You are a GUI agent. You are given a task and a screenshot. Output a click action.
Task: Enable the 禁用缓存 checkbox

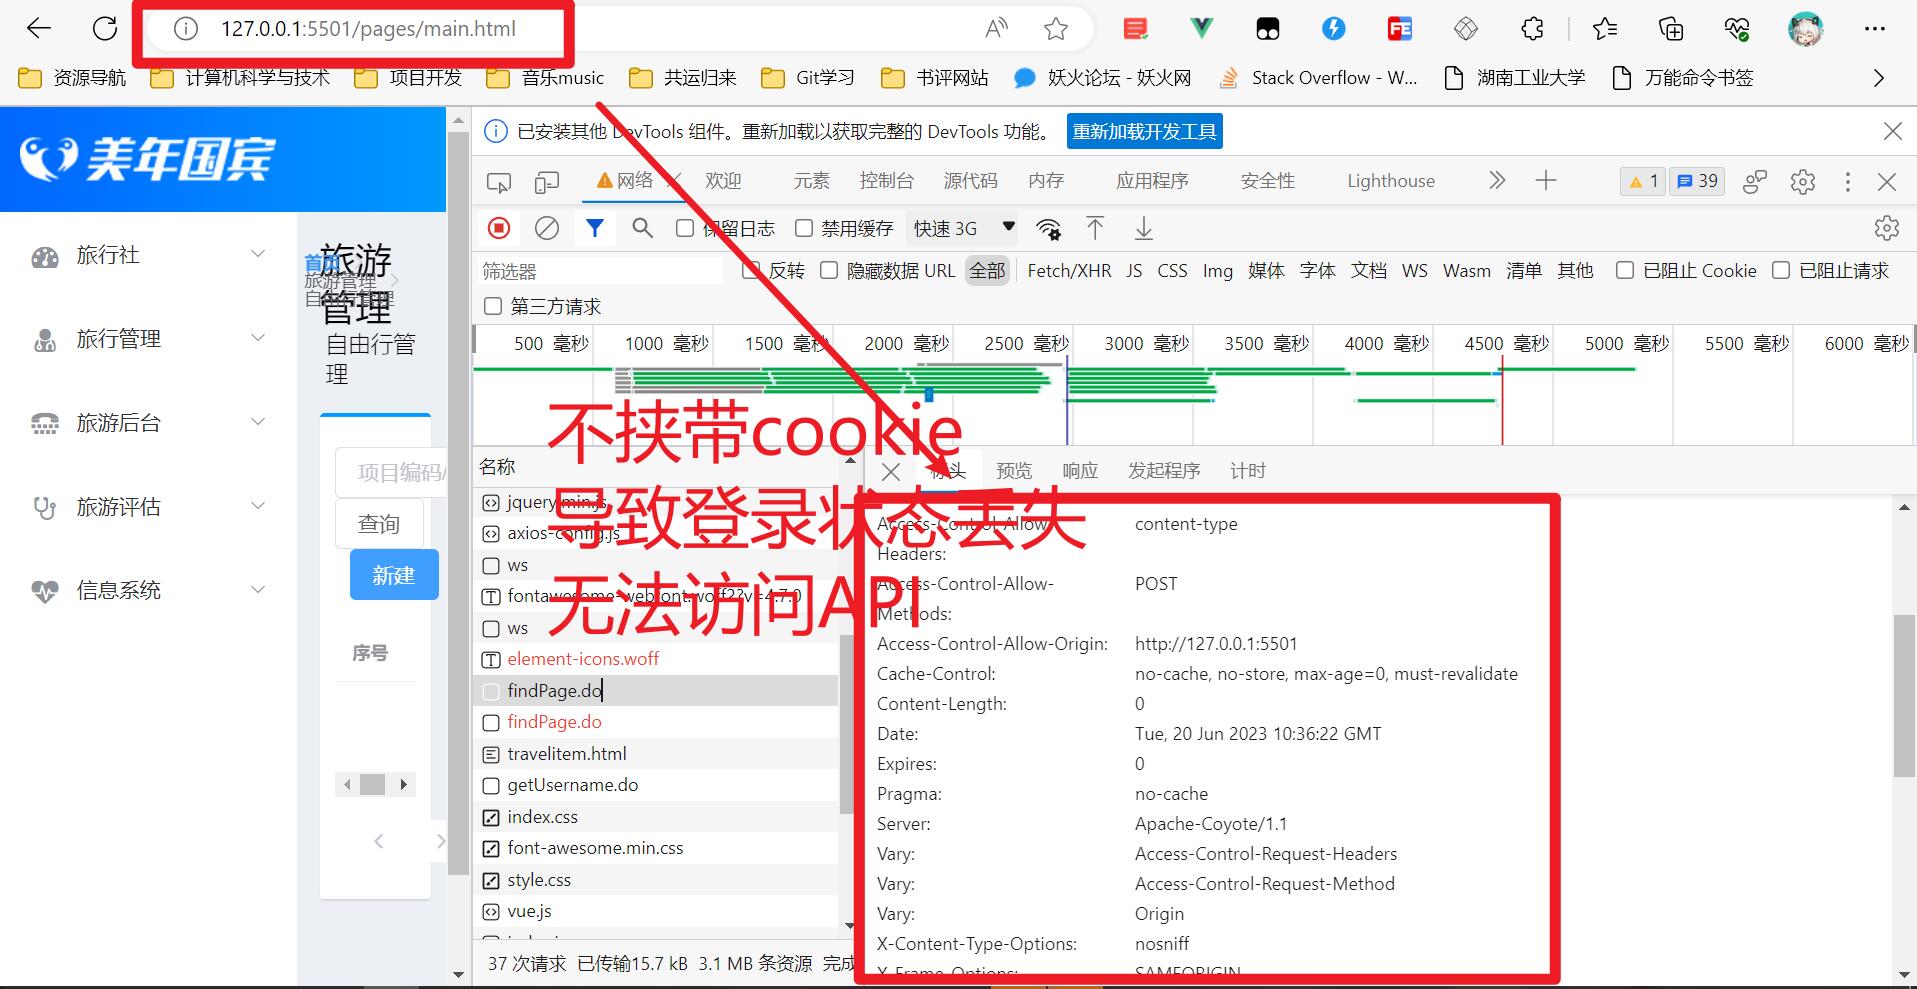(804, 228)
